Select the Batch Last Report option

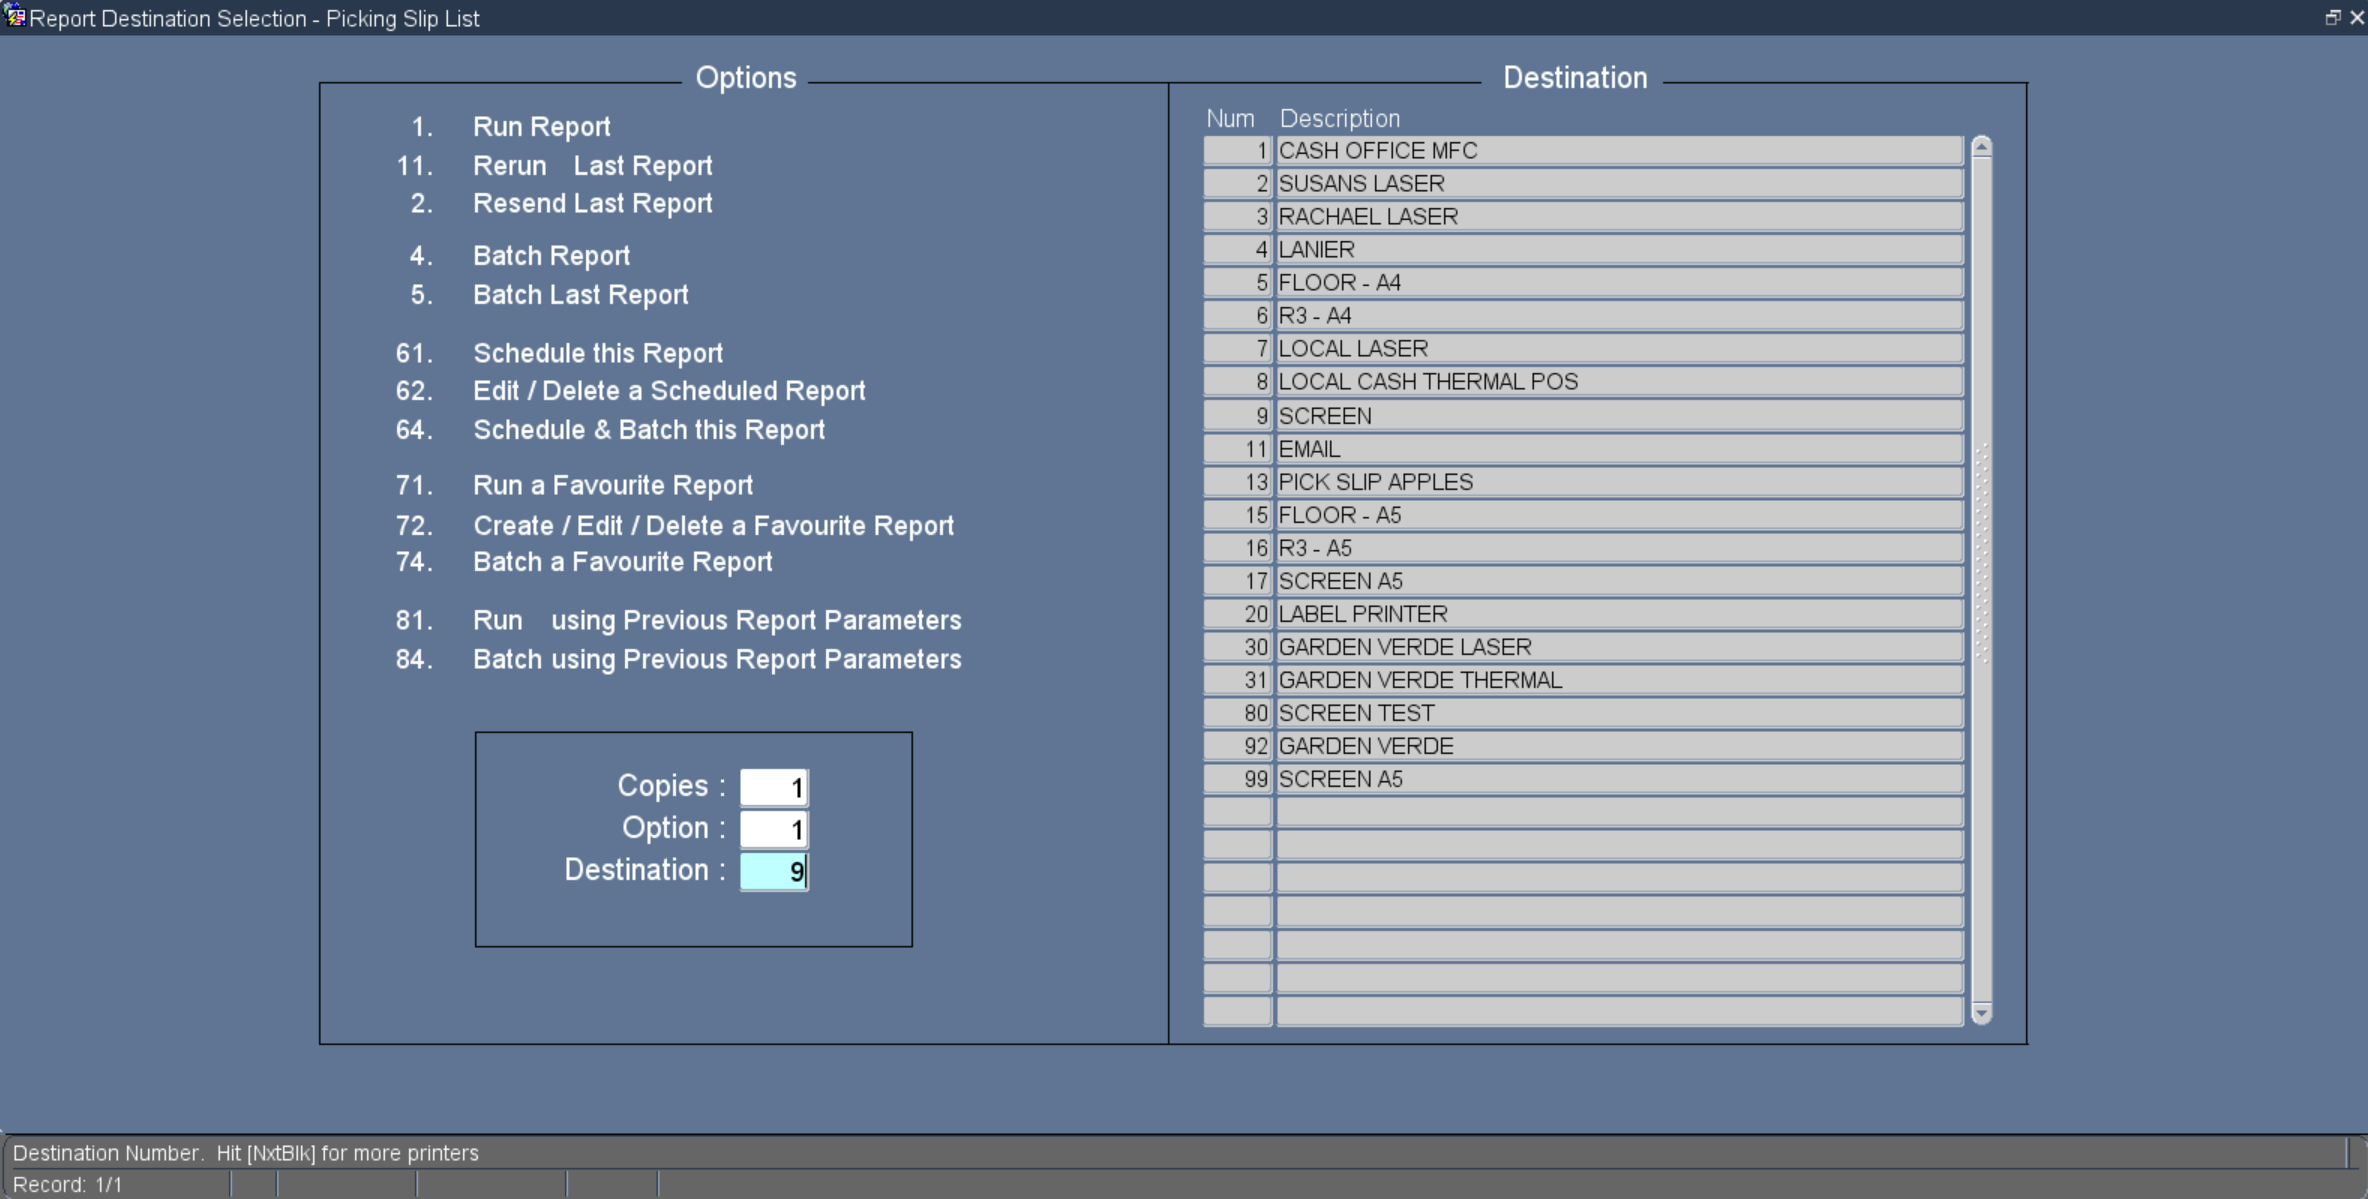(580, 295)
